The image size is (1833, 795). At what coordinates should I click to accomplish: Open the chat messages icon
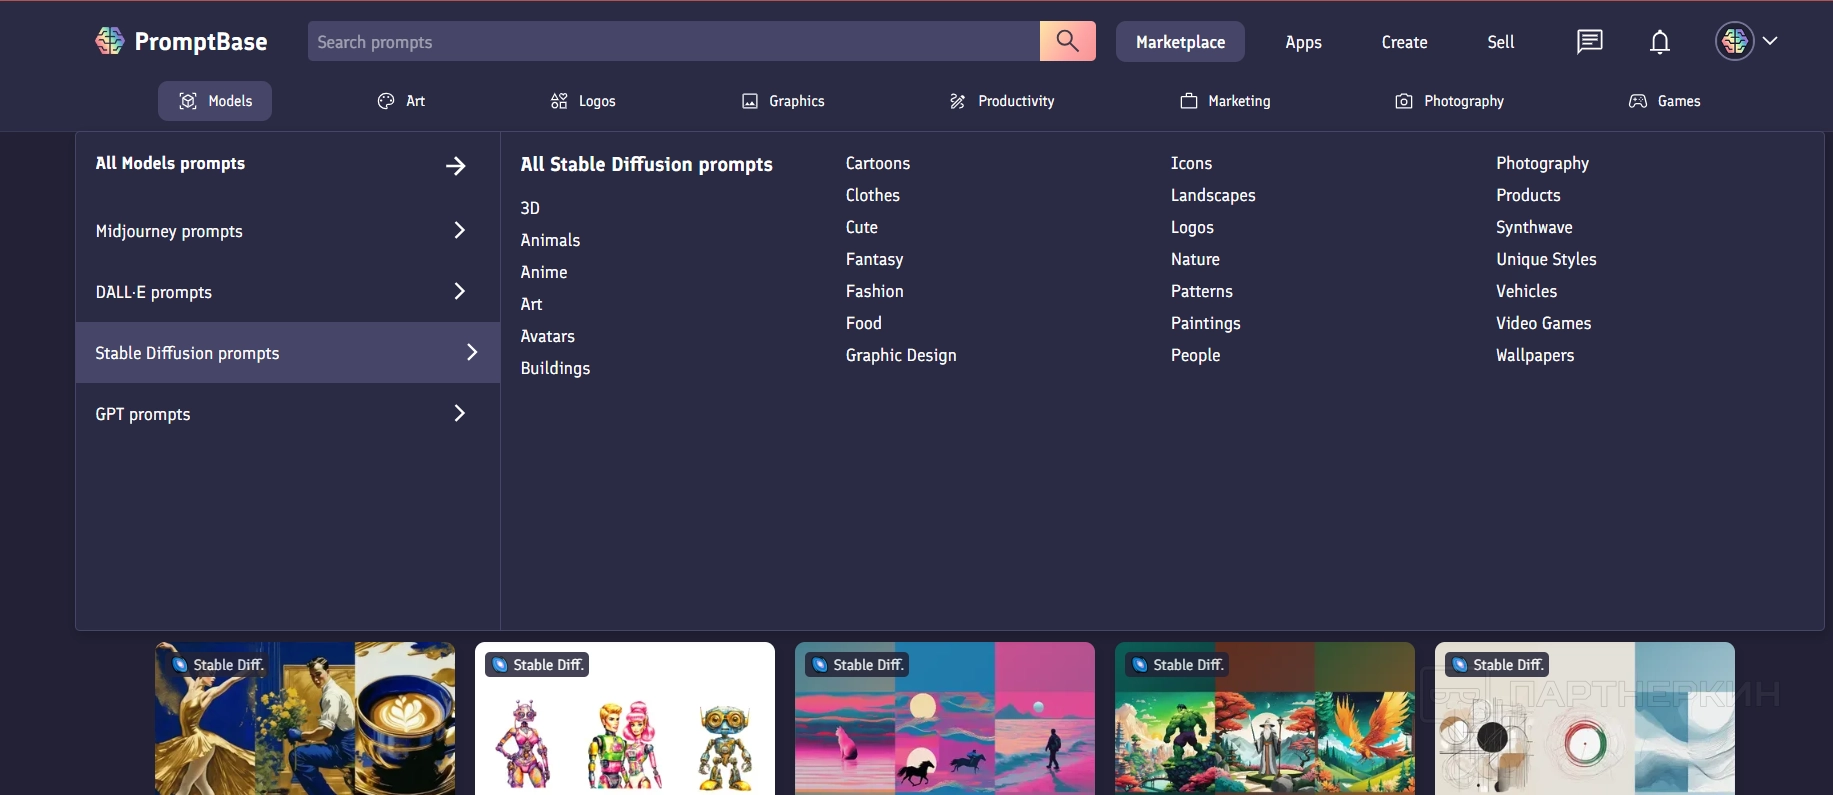click(1589, 41)
